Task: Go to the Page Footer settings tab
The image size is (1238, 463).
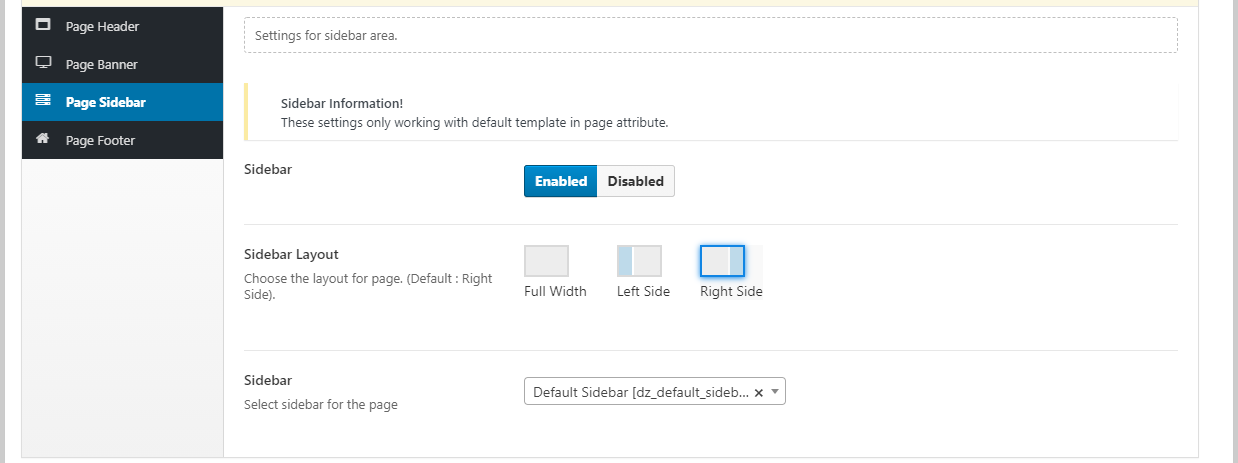Action: click(x=100, y=141)
